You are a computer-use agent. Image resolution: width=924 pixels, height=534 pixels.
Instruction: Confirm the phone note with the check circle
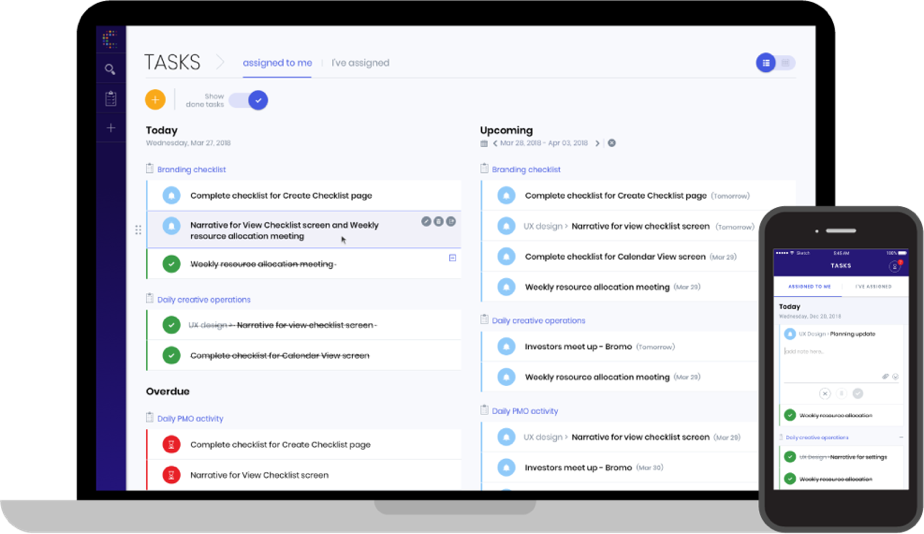point(858,394)
